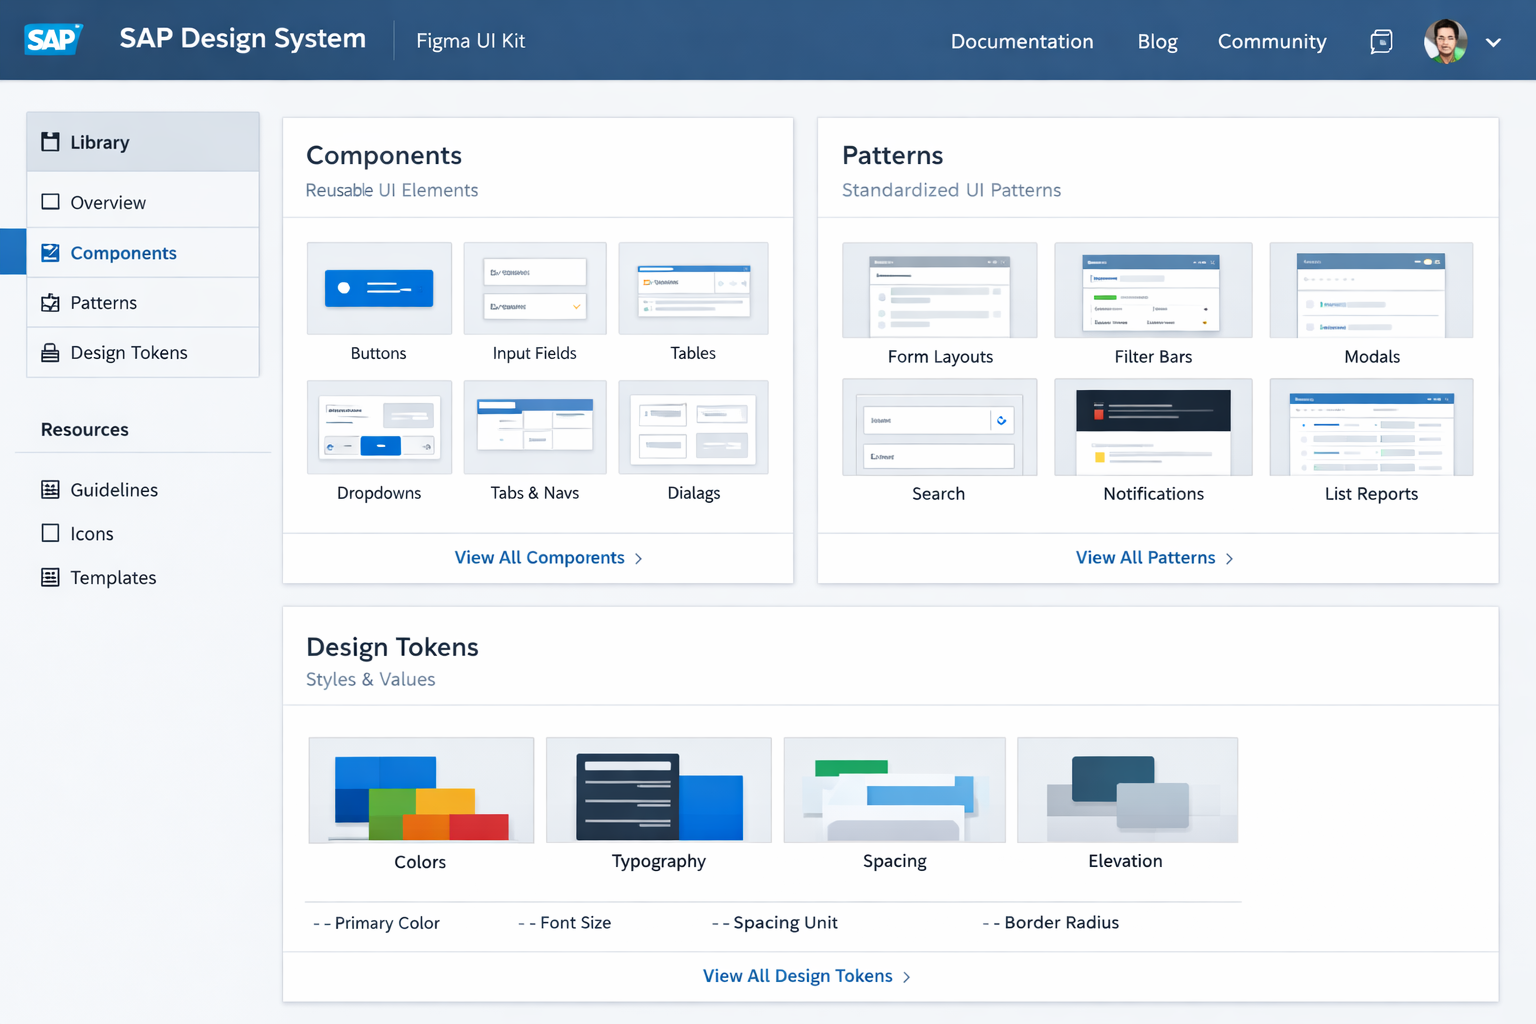The width and height of the screenshot is (1536, 1024).
Task: Open the Modals pattern thumbnail
Action: click(x=1371, y=290)
